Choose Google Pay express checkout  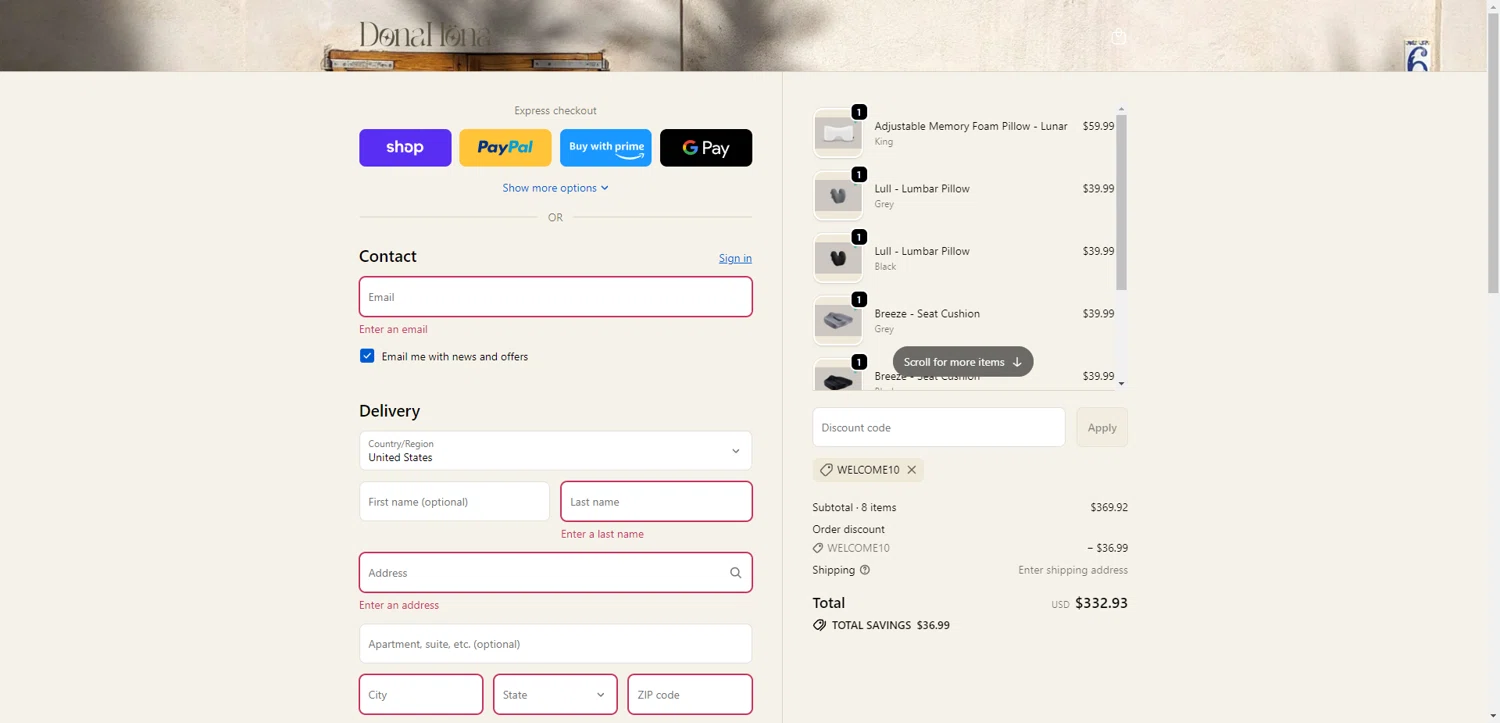[x=706, y=147]
